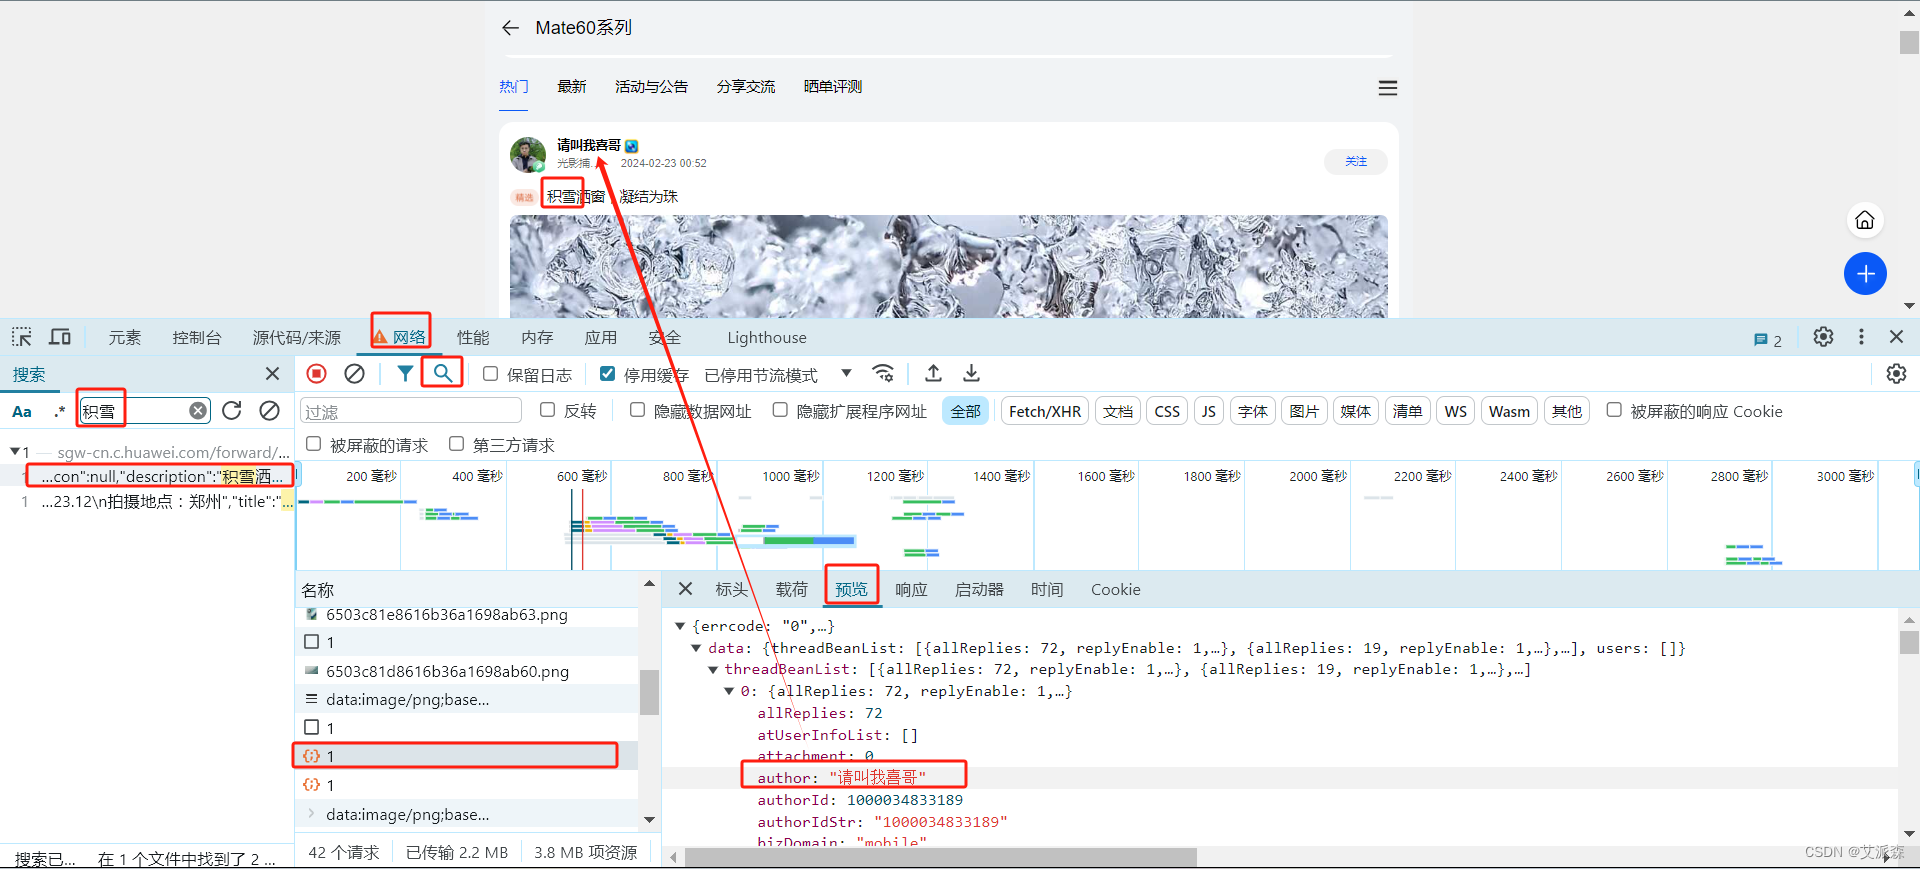Enable the 保留日志 checkbox
The width and height of the screenshot is (1920, 869).
coord(490,373)
